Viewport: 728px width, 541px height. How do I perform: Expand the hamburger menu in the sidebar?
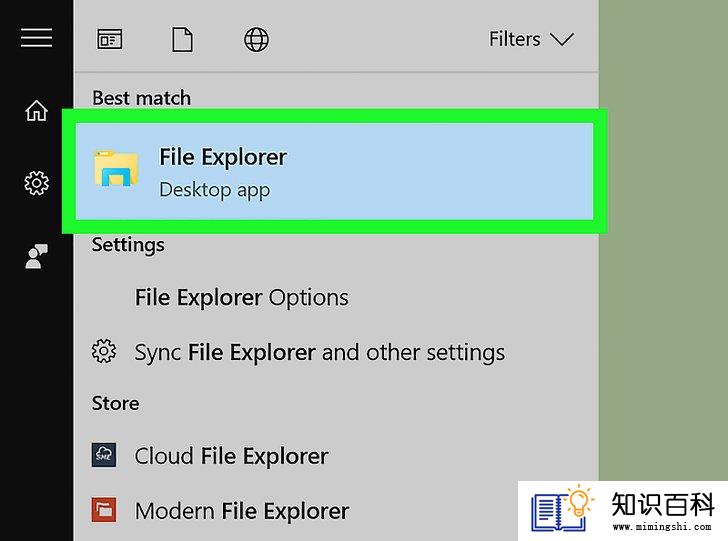[x=36, y=38]
